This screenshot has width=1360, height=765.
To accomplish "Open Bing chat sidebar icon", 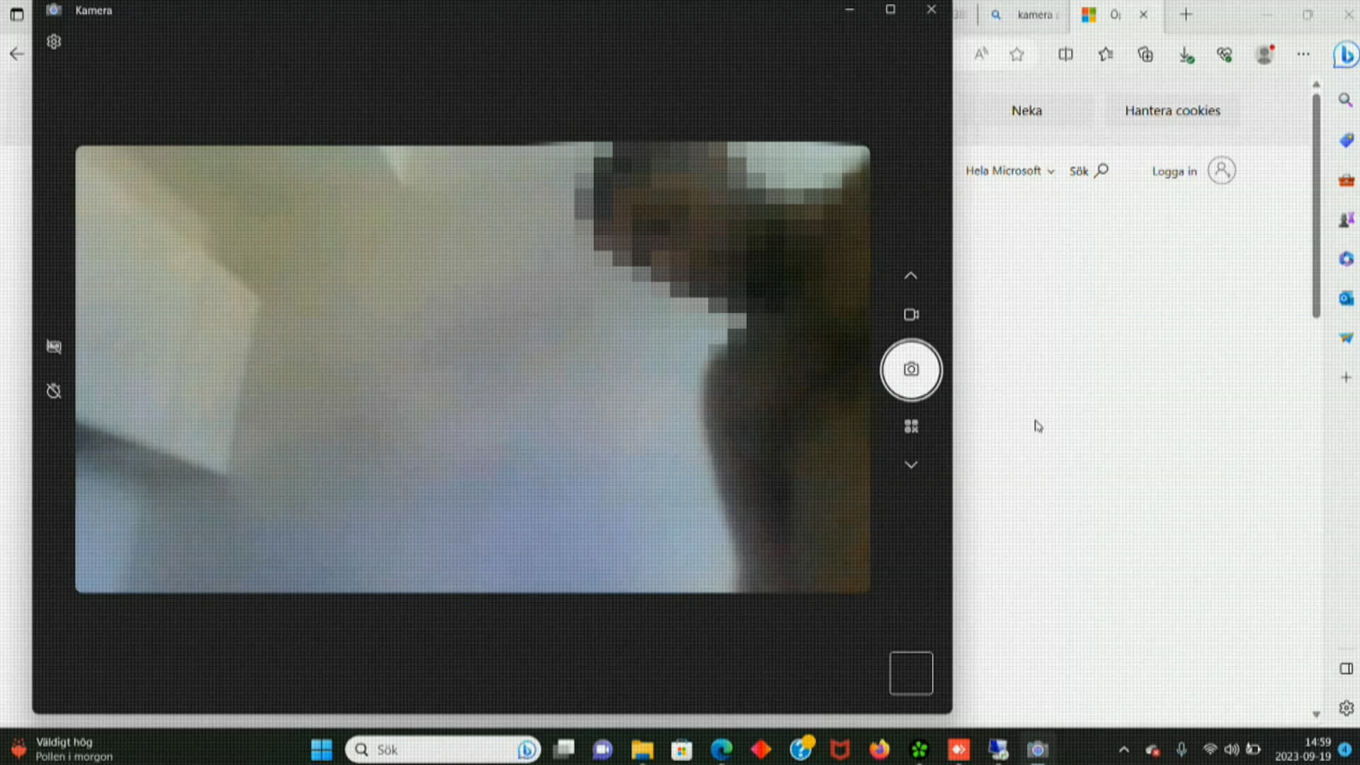I will click(x=1345, y=56).
